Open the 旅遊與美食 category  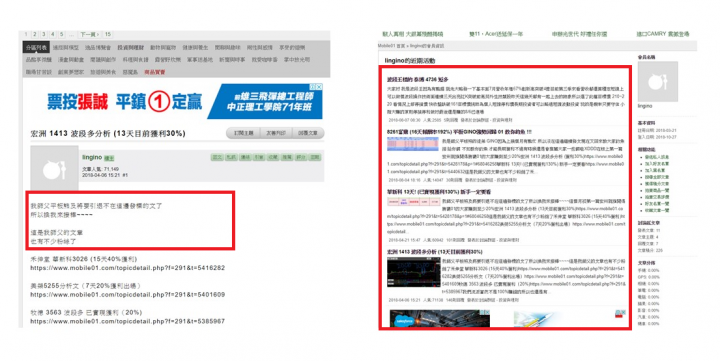[103, 72]
